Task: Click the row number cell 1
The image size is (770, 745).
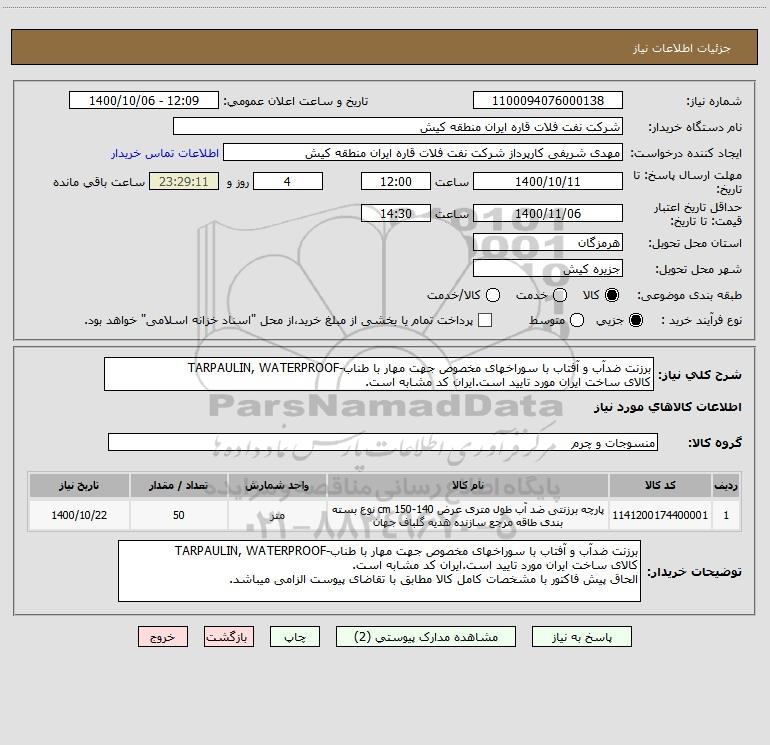Action: click(726, 515)
